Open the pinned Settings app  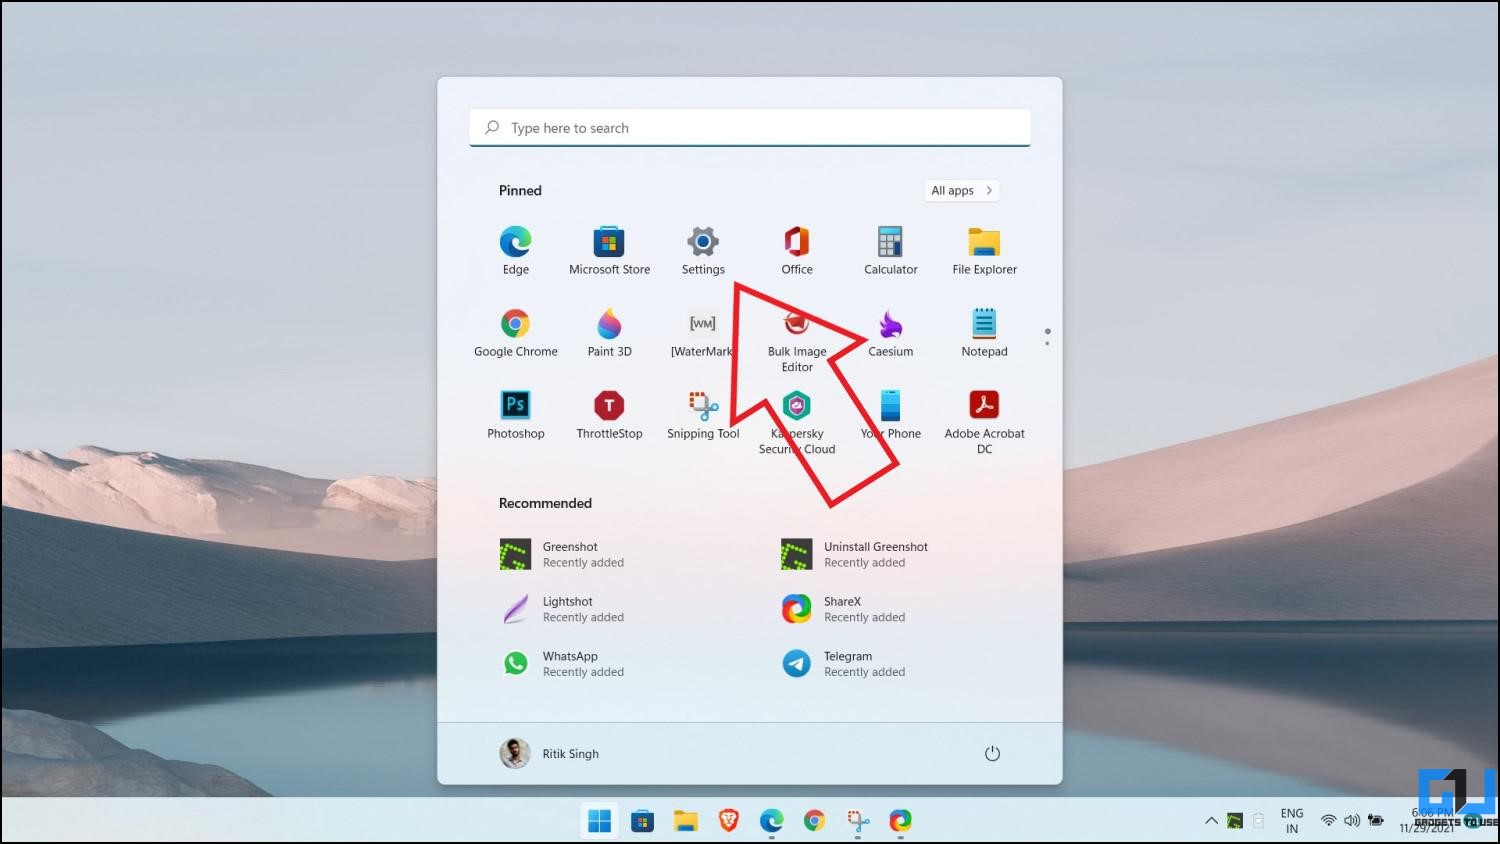point(703,250)
